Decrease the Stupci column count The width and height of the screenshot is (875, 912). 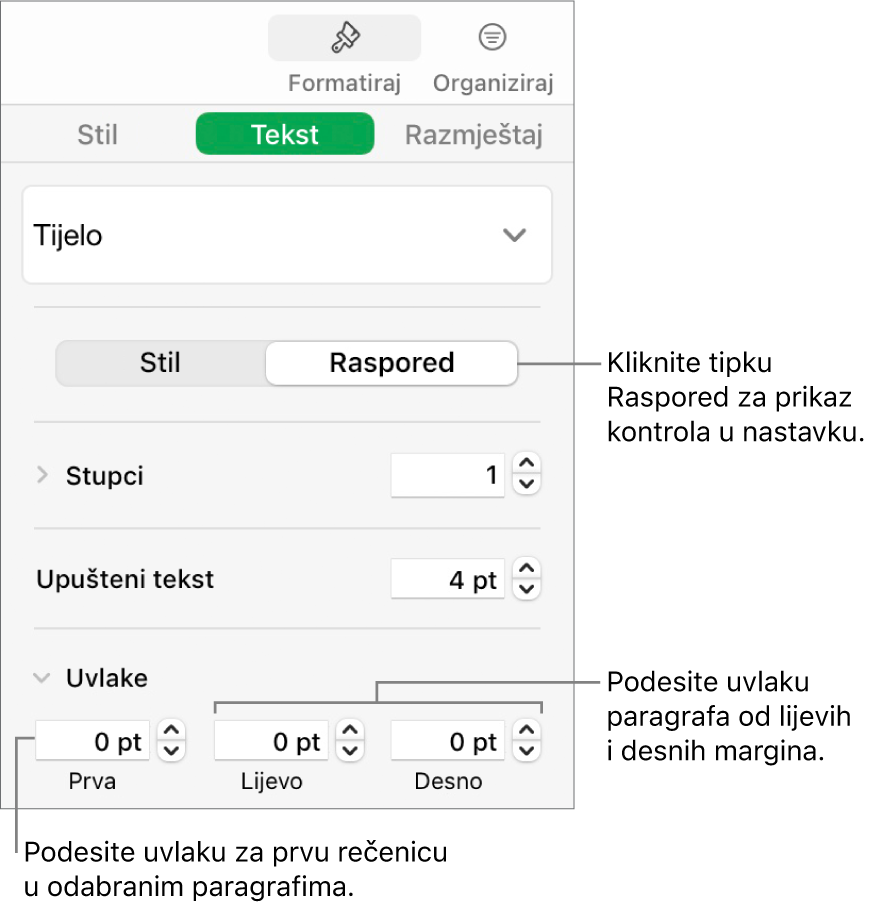coord(527,486)
